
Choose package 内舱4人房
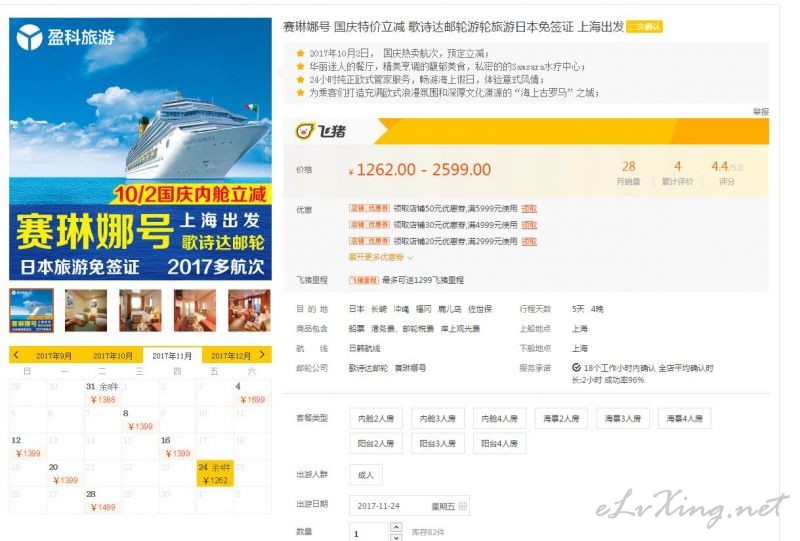(499, 419)
